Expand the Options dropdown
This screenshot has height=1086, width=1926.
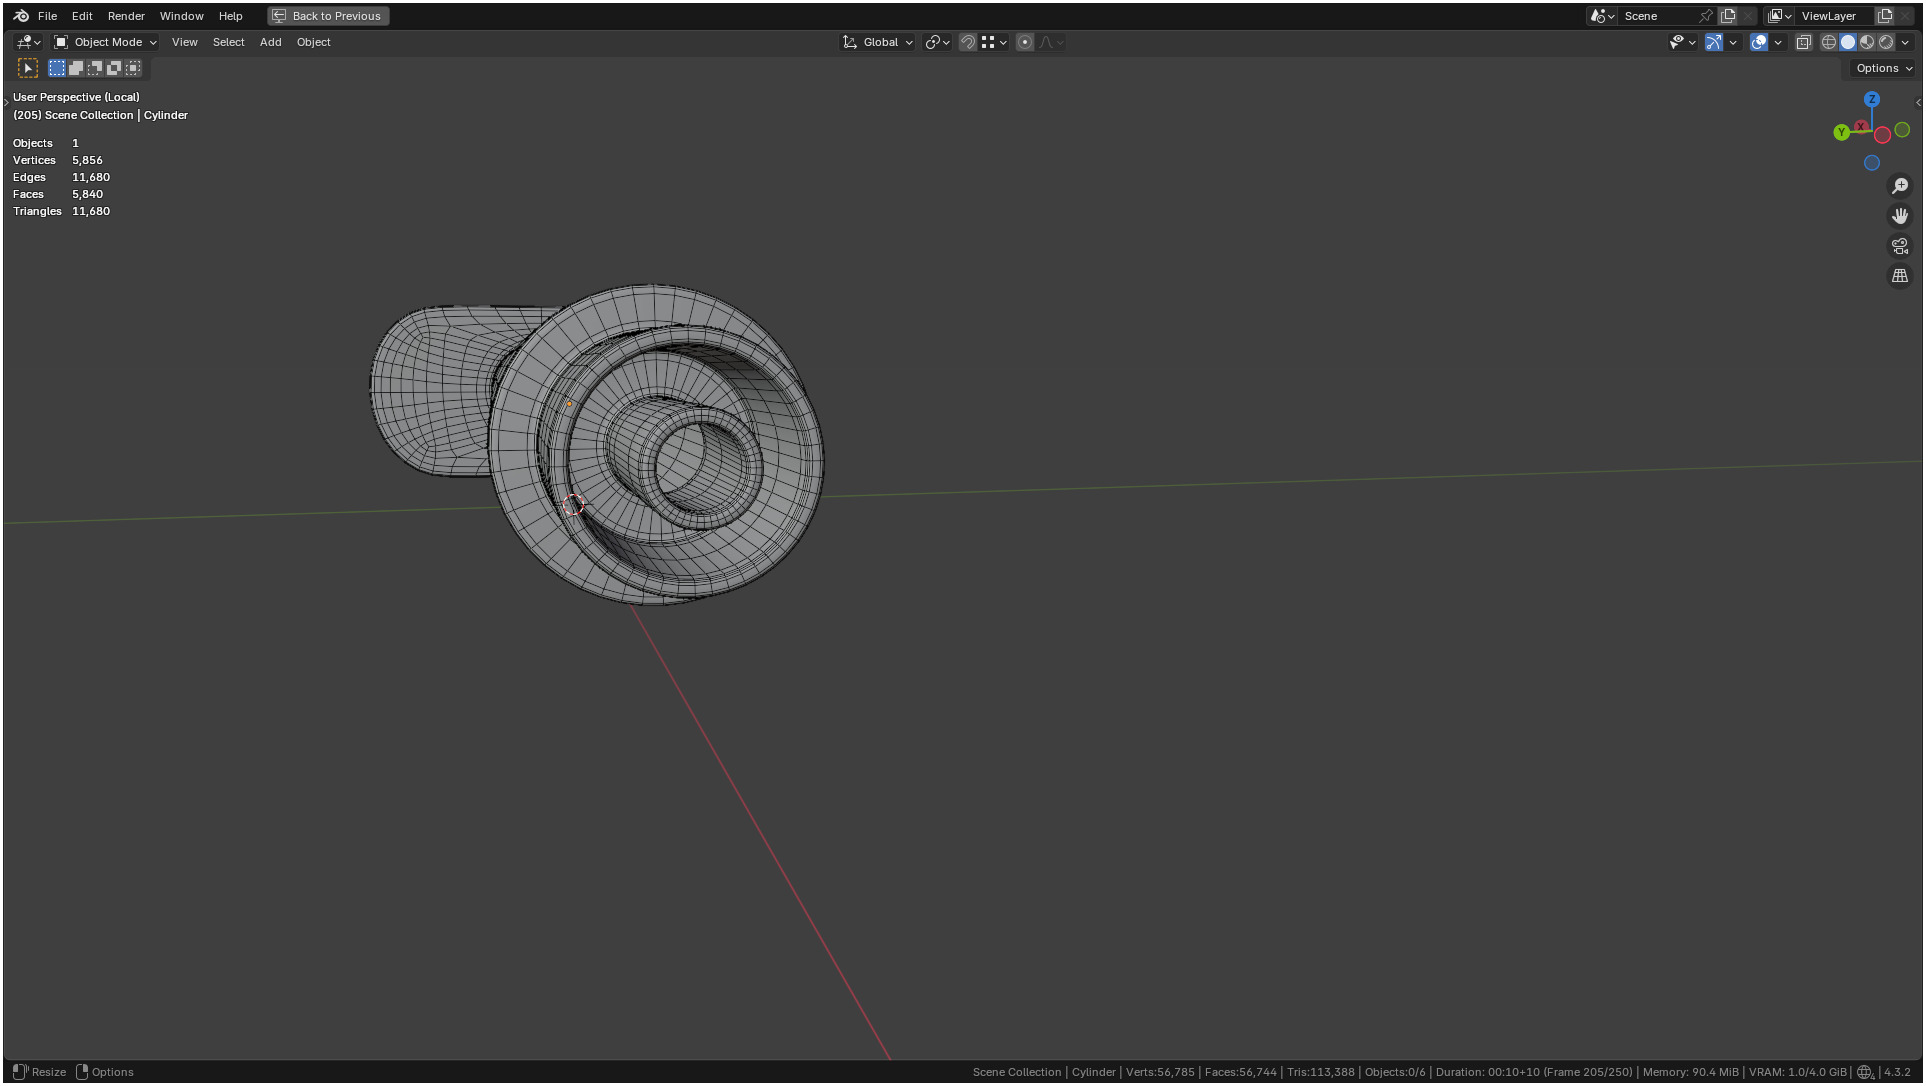coord(1883,68)
